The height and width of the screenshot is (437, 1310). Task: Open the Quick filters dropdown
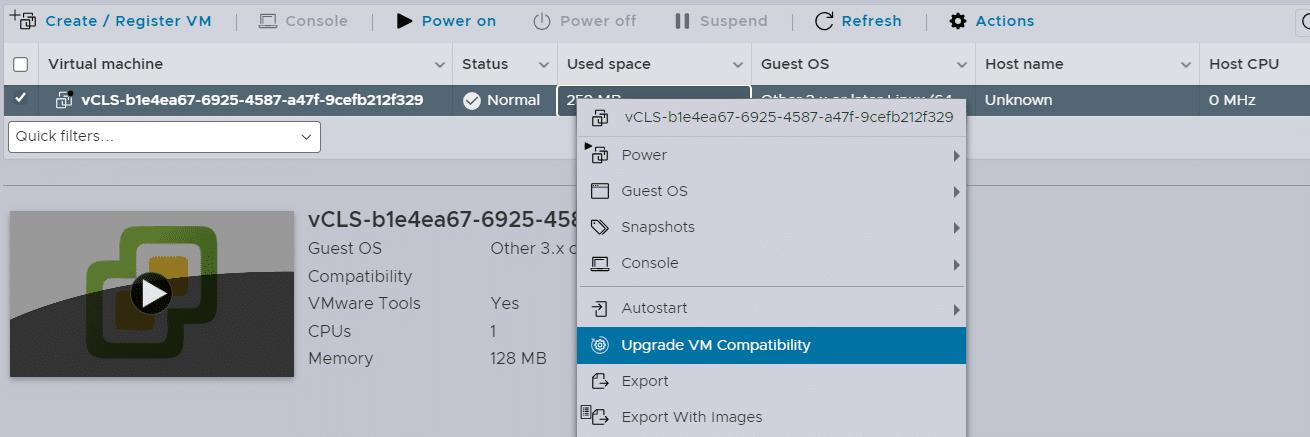click(164, 137)
